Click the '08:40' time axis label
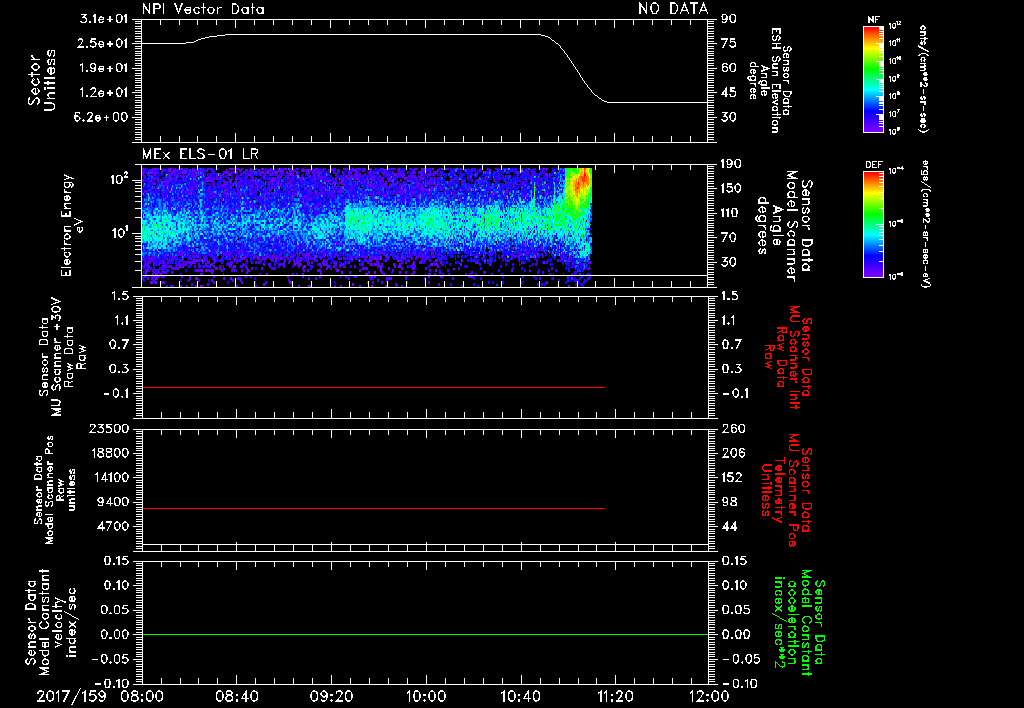The height and width of the screenshot is (708, 1024). pyautogui.click(x=236, y=696)
